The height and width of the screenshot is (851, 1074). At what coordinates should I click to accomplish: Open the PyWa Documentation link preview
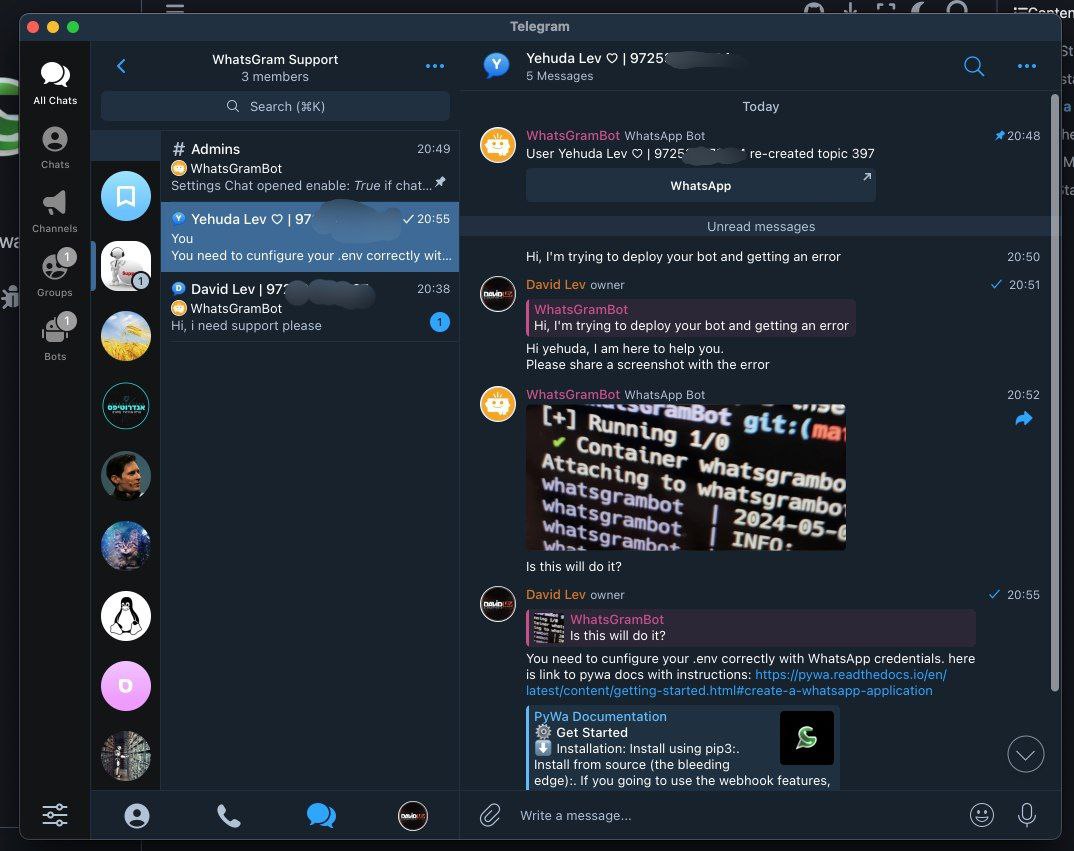pos(683,748)
